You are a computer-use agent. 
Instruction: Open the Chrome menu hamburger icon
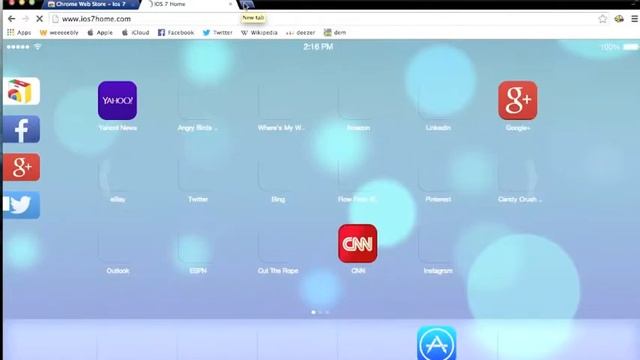(x=635, y=19)
